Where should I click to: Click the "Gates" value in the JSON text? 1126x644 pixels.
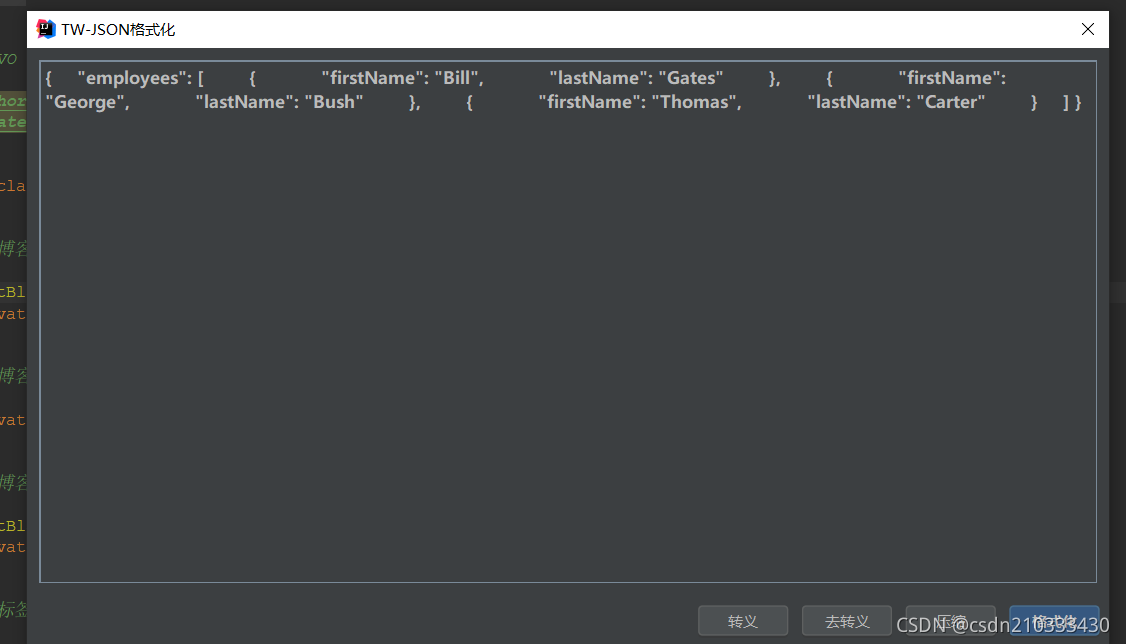tap(691, 78)
